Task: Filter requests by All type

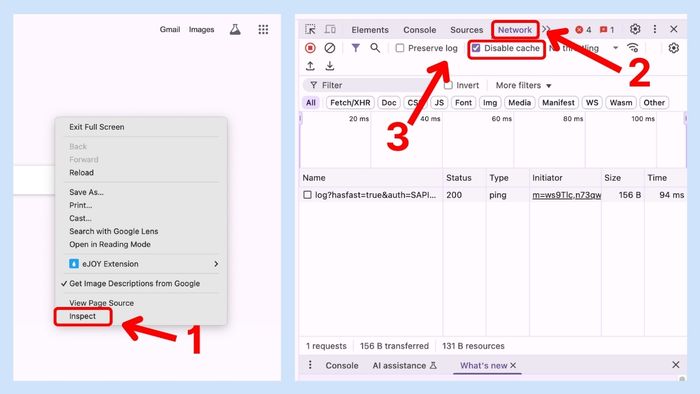Action: coord(311,103)
